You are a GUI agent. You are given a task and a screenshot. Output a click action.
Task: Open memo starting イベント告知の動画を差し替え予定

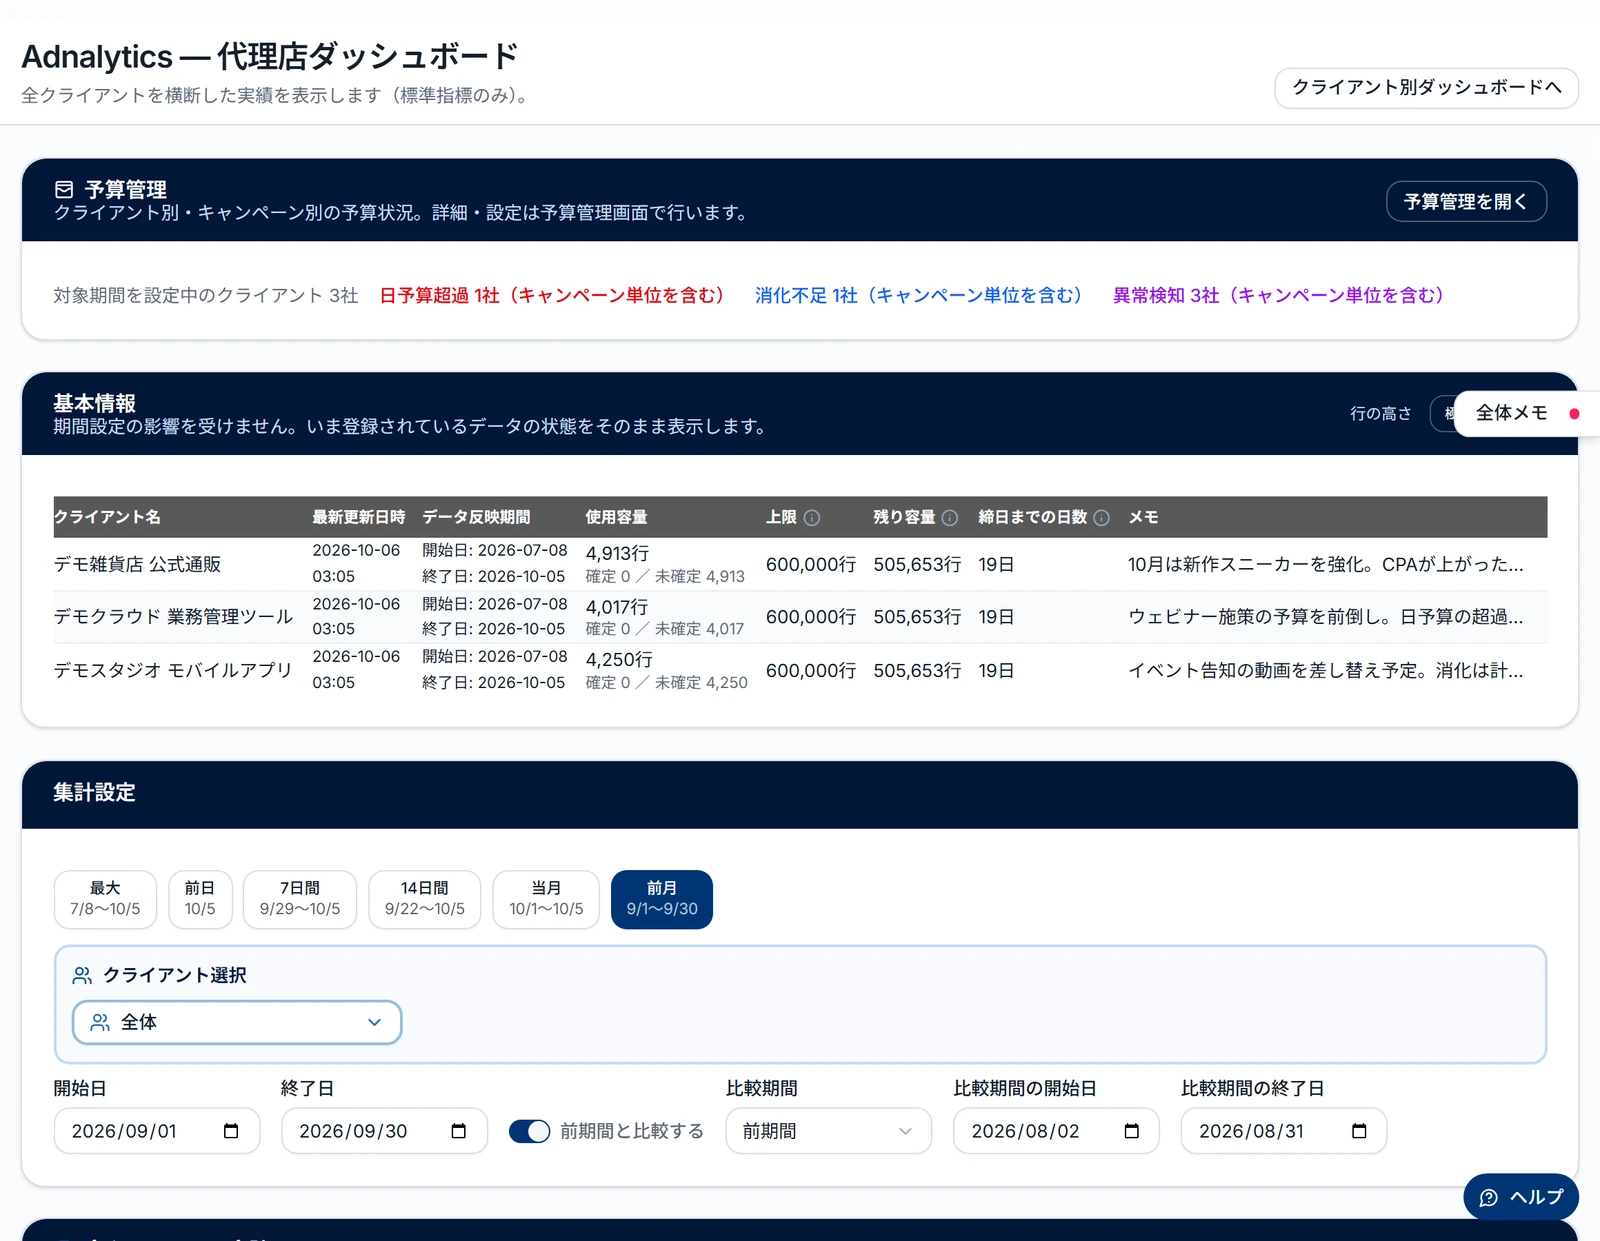point(1326,670)
